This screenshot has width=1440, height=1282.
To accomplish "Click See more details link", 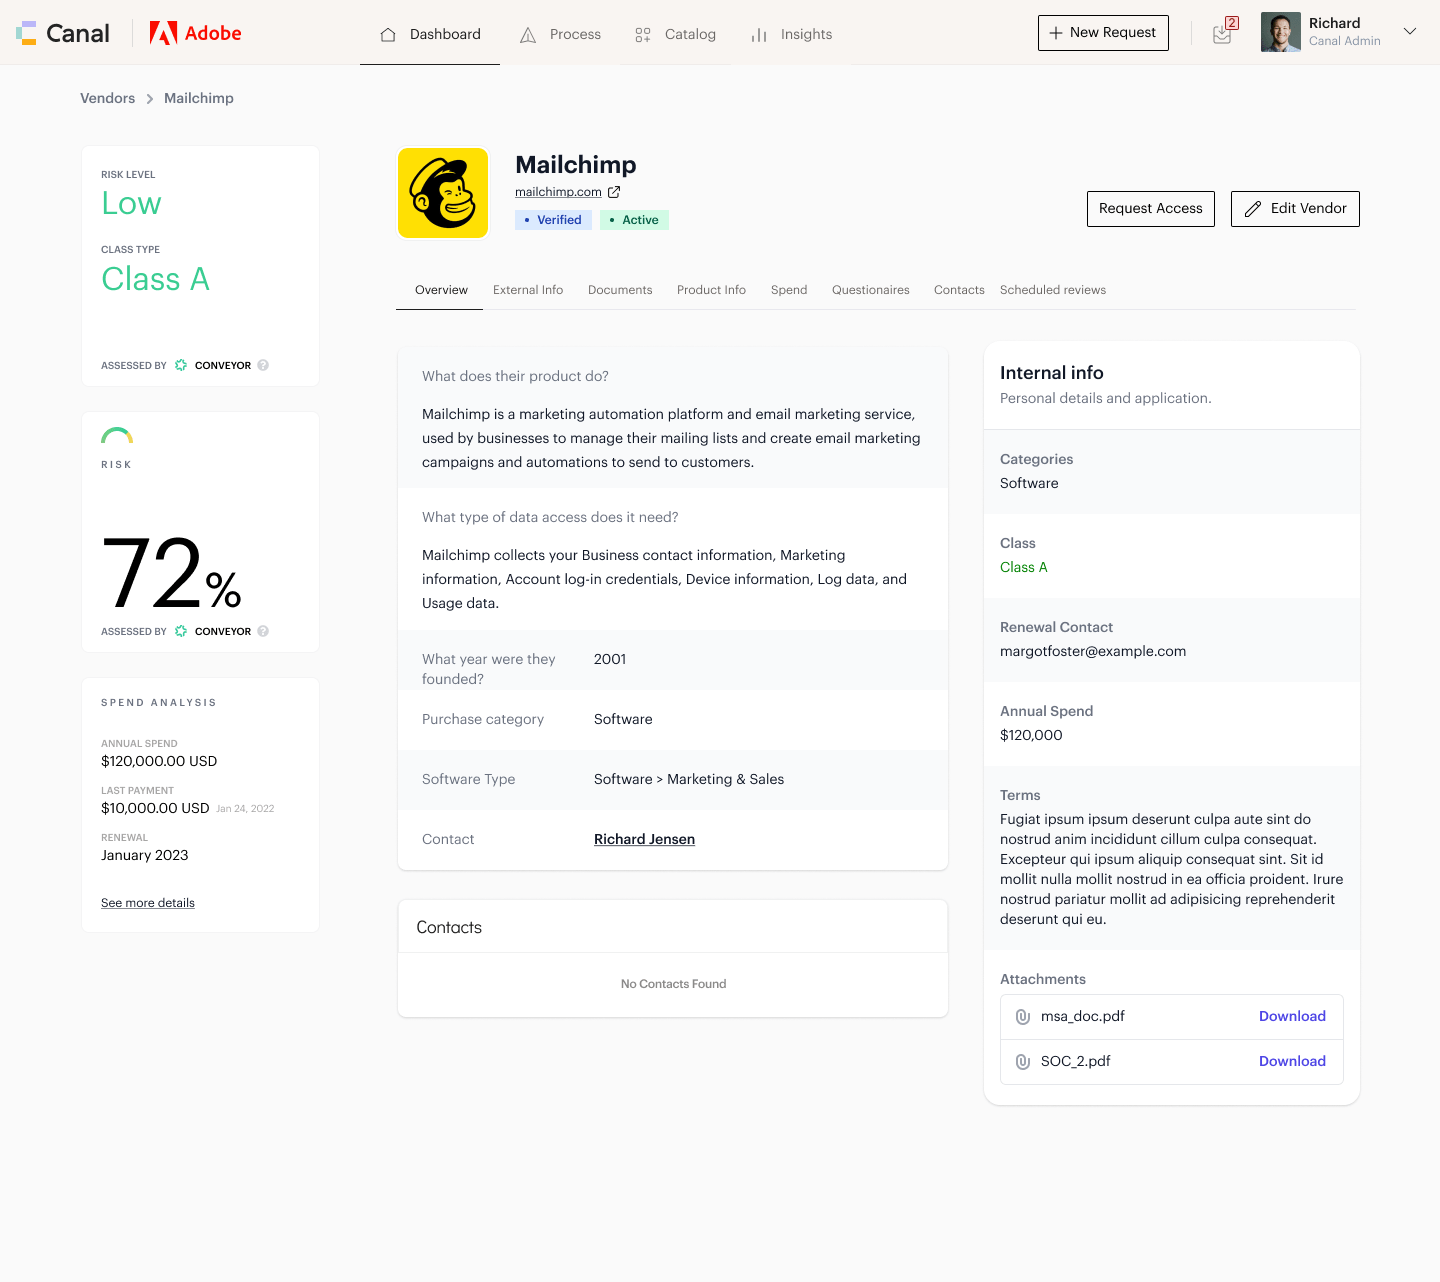I will (148, 903).
